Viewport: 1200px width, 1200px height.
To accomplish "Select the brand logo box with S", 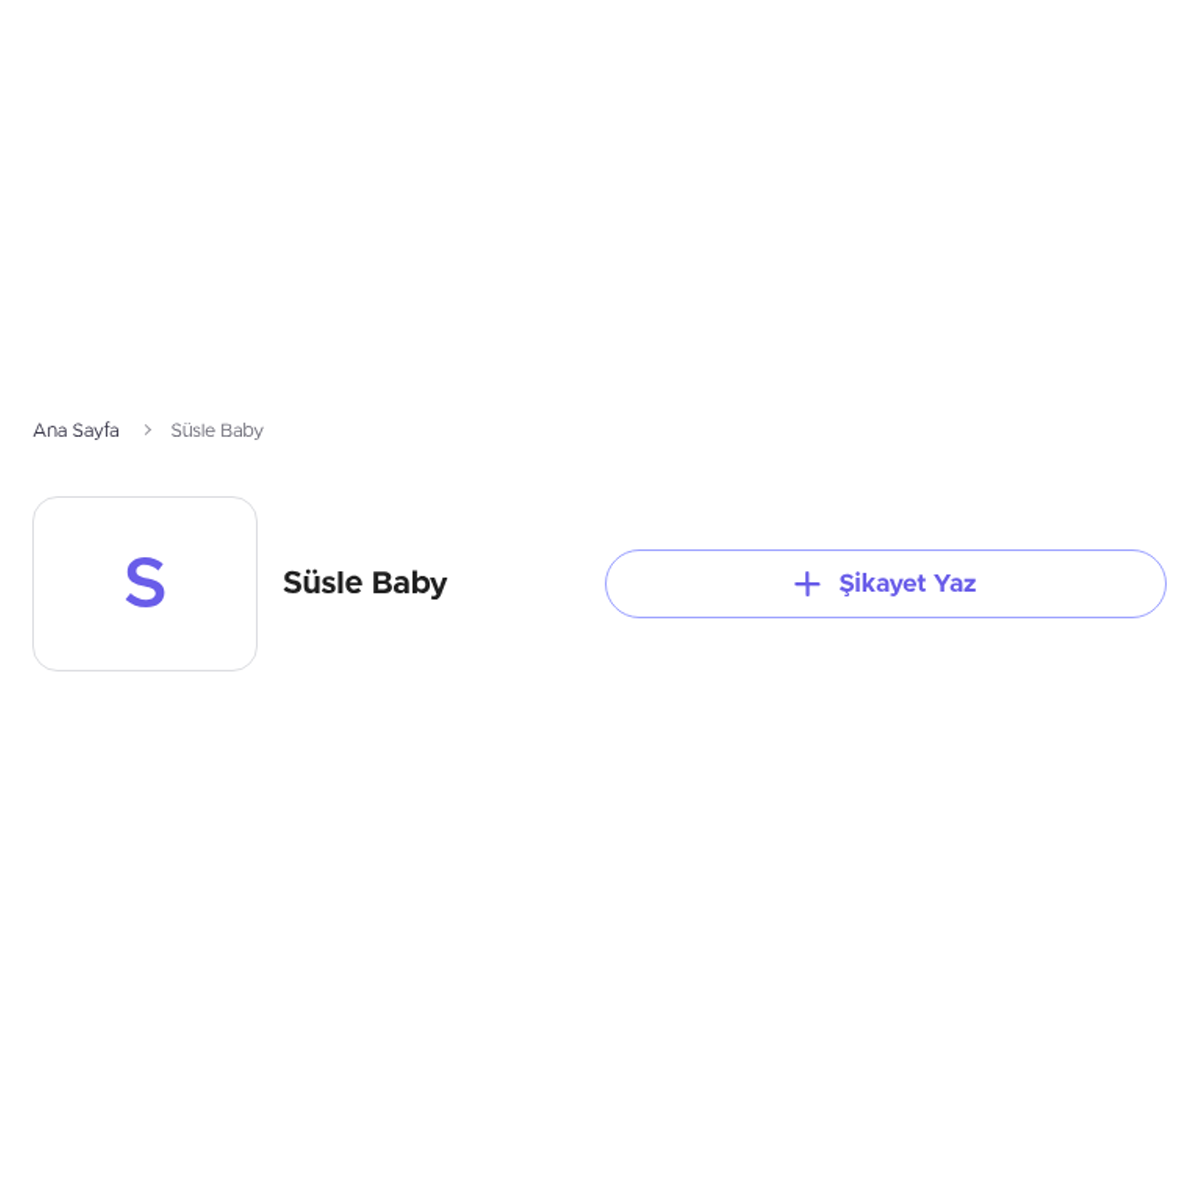I will coord(145,584).
